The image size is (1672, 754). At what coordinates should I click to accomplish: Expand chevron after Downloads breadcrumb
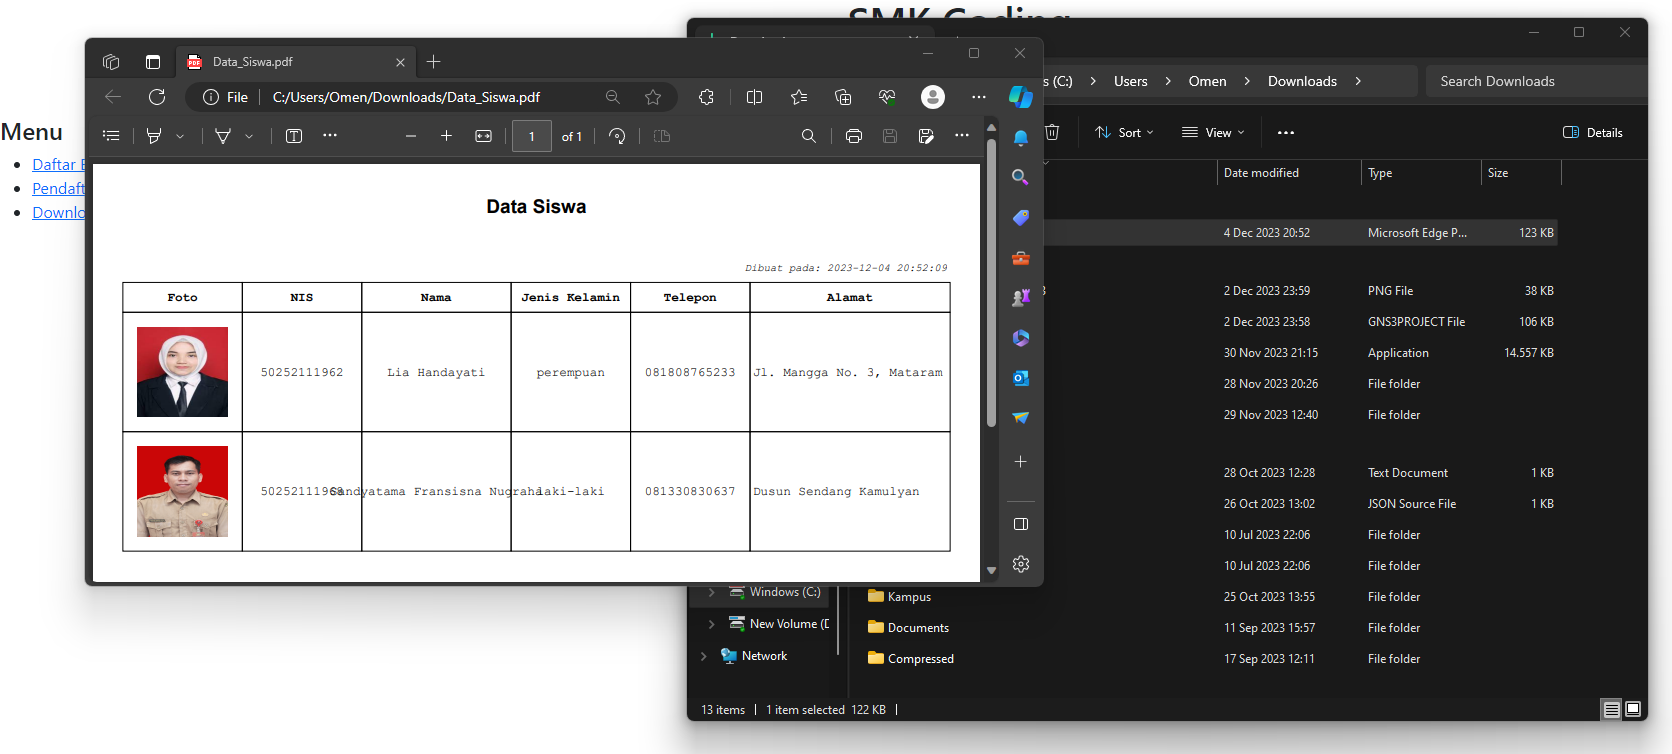click(x=1358, y=81)
